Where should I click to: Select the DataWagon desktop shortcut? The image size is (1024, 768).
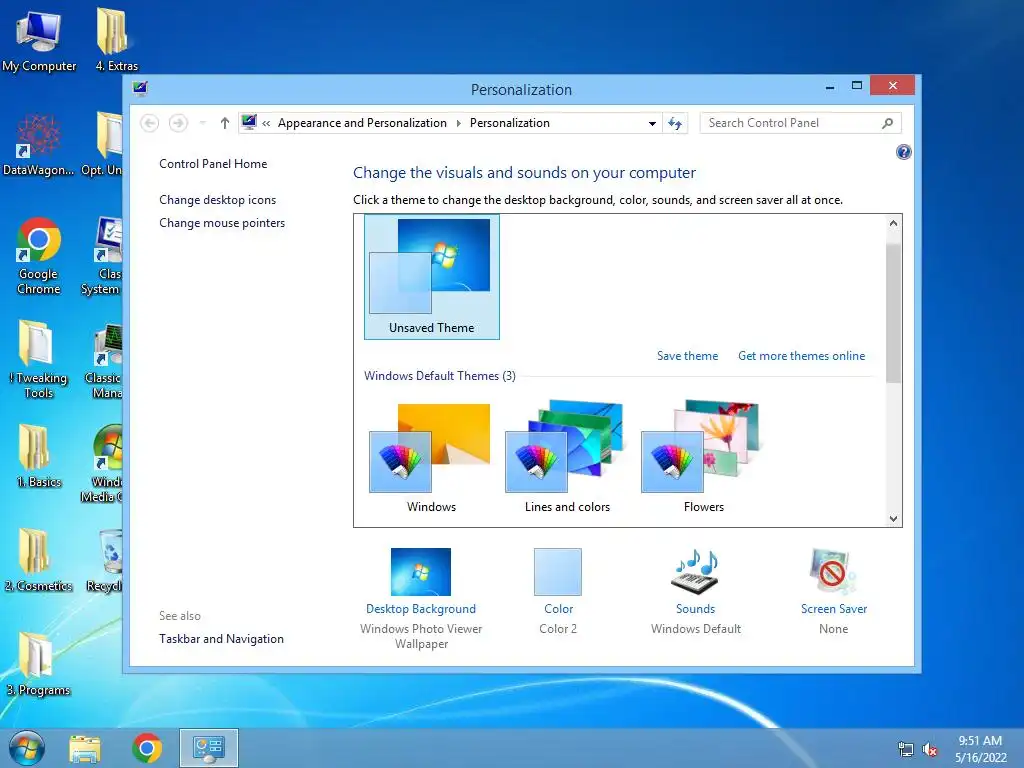[38, 144]
